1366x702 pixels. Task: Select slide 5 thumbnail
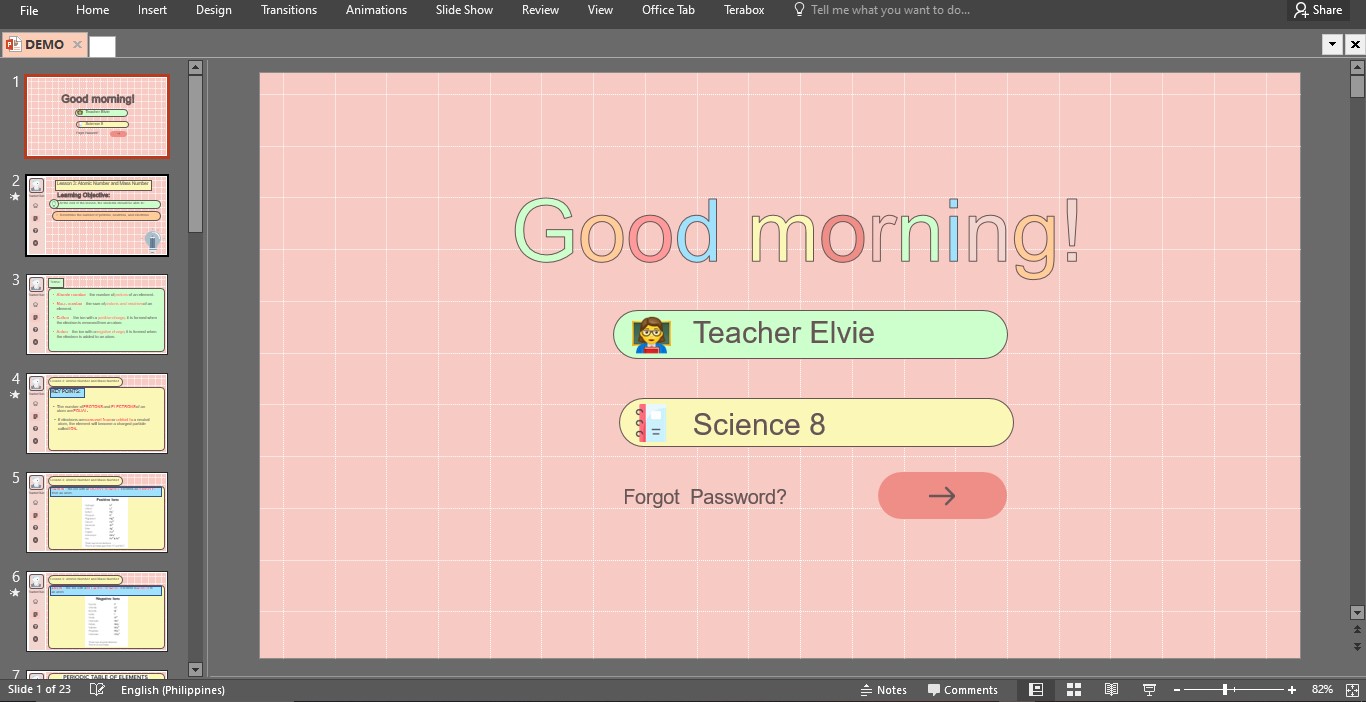point(97,512)
